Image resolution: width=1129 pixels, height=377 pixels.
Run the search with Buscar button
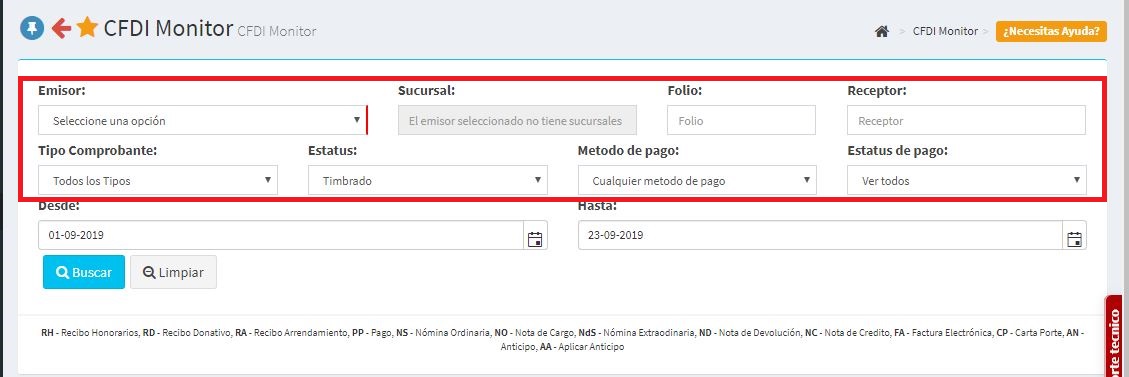pyautogui.click(x=84, y=272)
